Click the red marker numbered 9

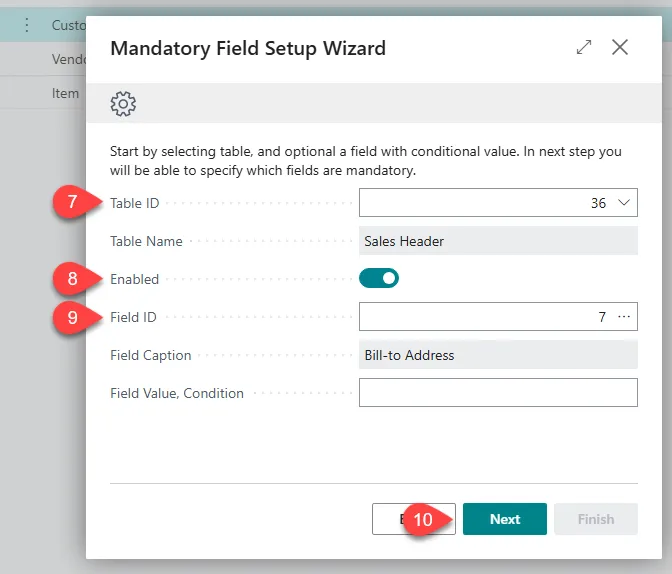[x=72, y=317]
